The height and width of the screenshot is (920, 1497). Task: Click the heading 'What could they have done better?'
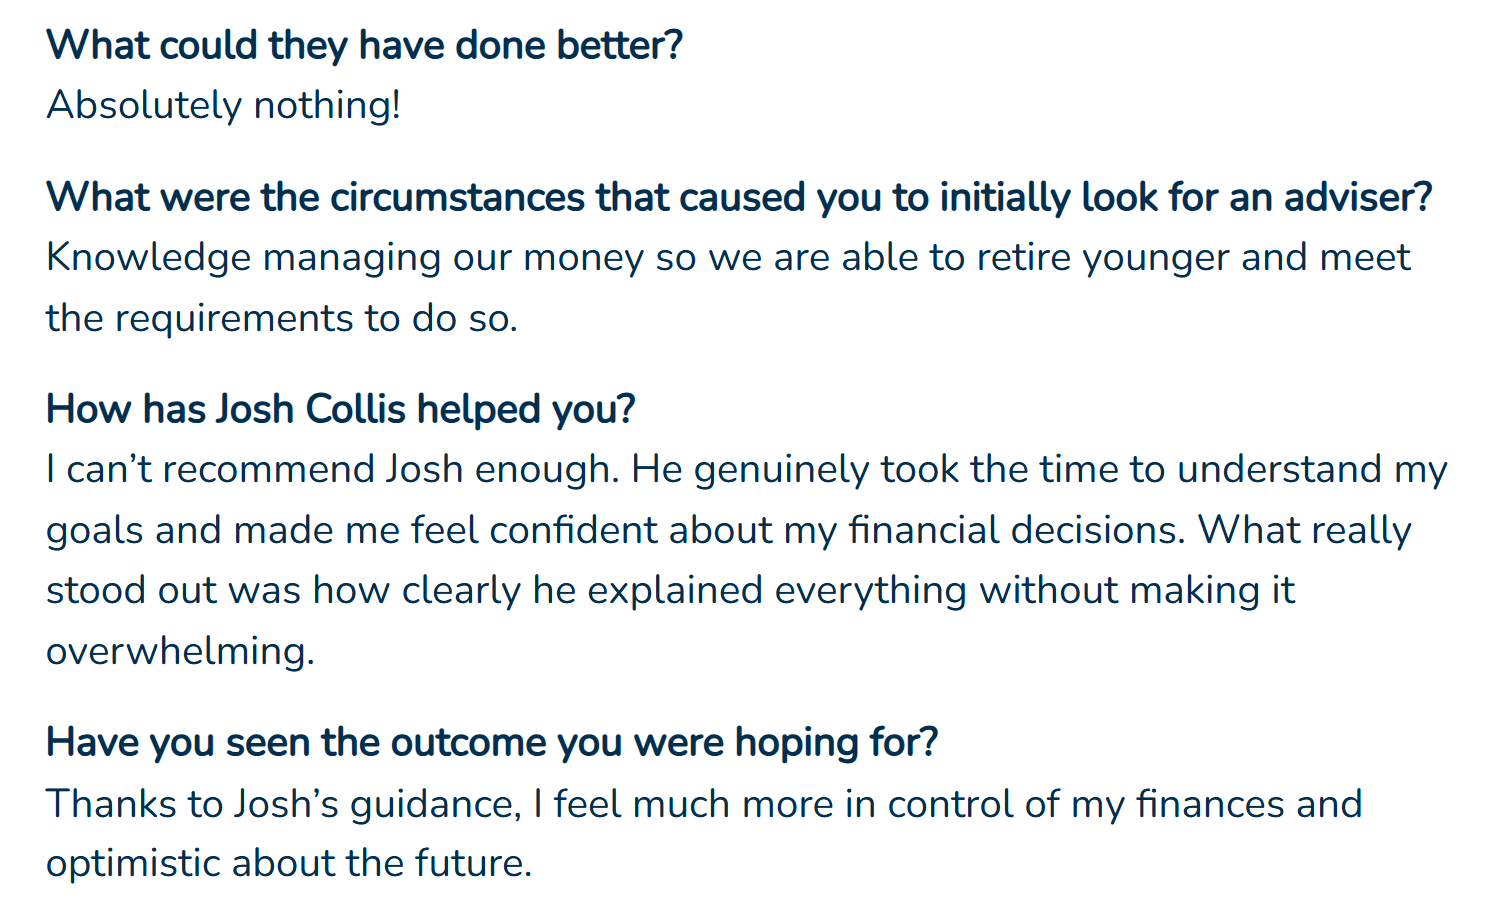click(x=364, y=45)
